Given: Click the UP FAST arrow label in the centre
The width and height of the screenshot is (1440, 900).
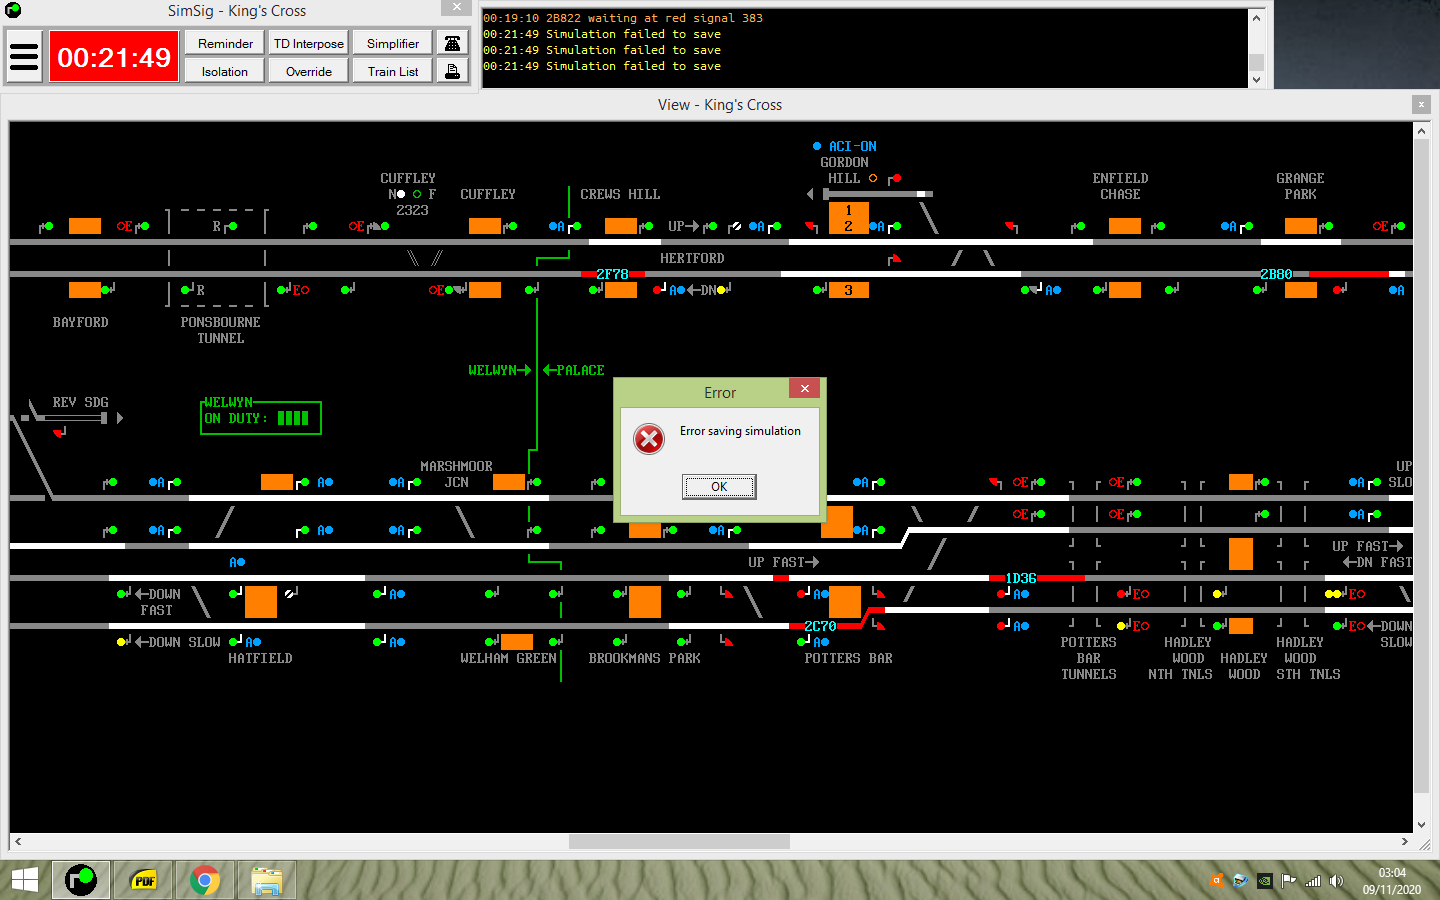Looking at the screenshot, I should pyautogui.click(x=784, y=562).
